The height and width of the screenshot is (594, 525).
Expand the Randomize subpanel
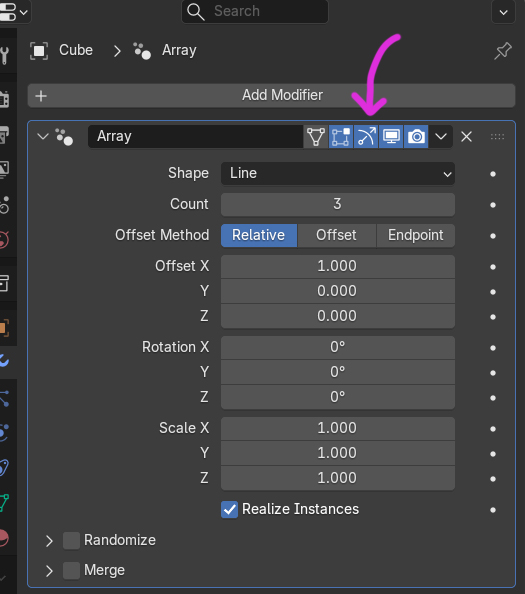(x=49, y=541)
